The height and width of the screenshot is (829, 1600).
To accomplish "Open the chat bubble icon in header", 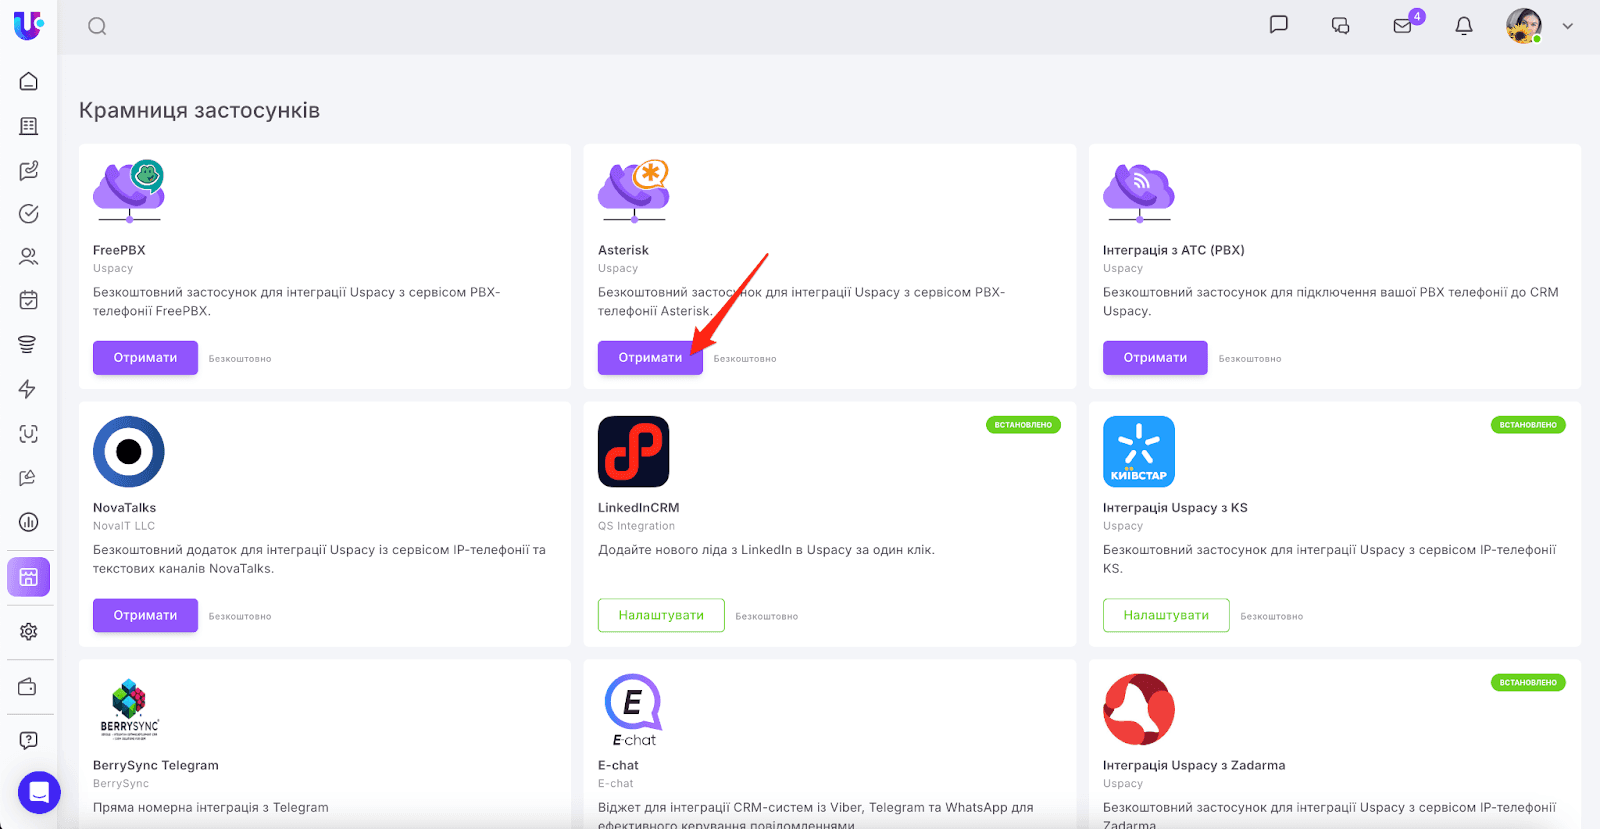I will pos(1278,25).
